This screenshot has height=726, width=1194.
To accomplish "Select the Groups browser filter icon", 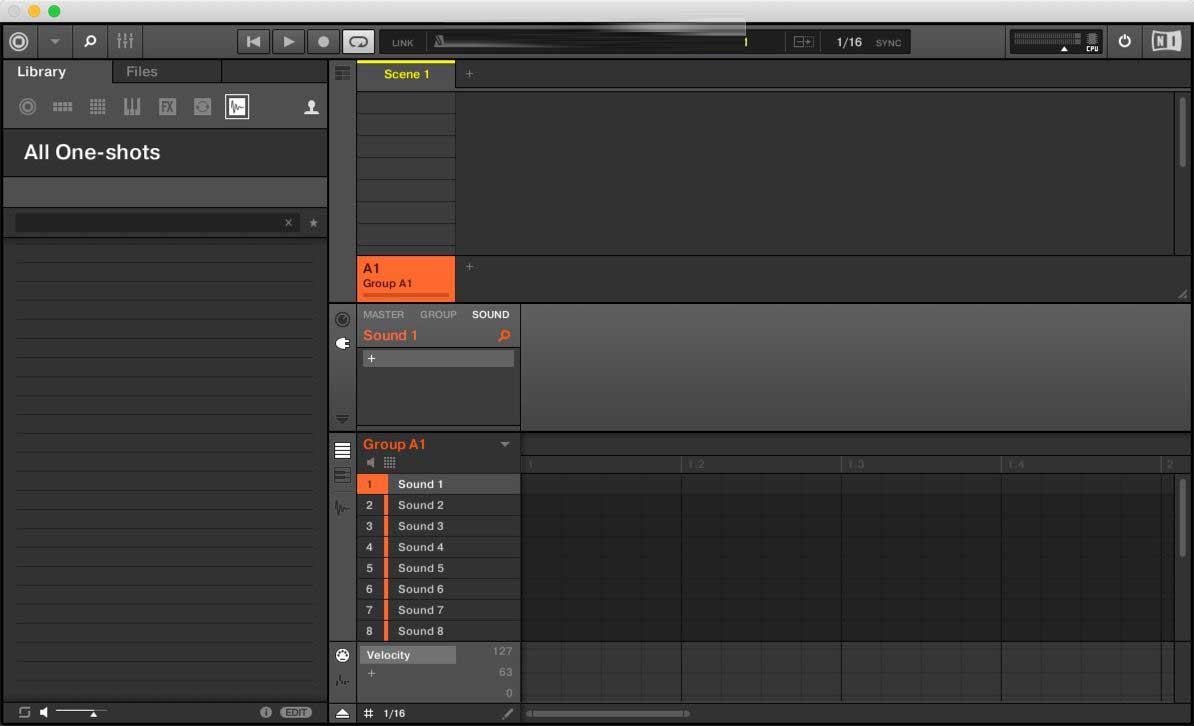I will (x=62, y=107).
